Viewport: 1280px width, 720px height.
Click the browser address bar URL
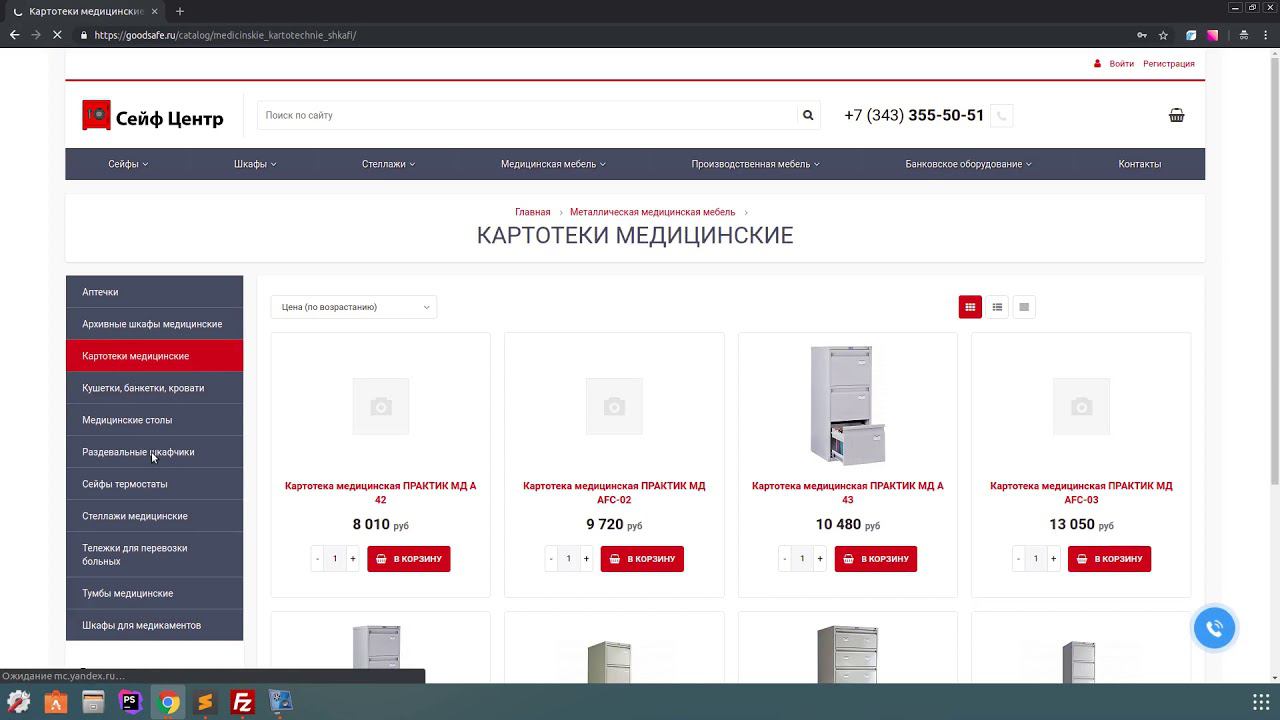tap(225, 35)
